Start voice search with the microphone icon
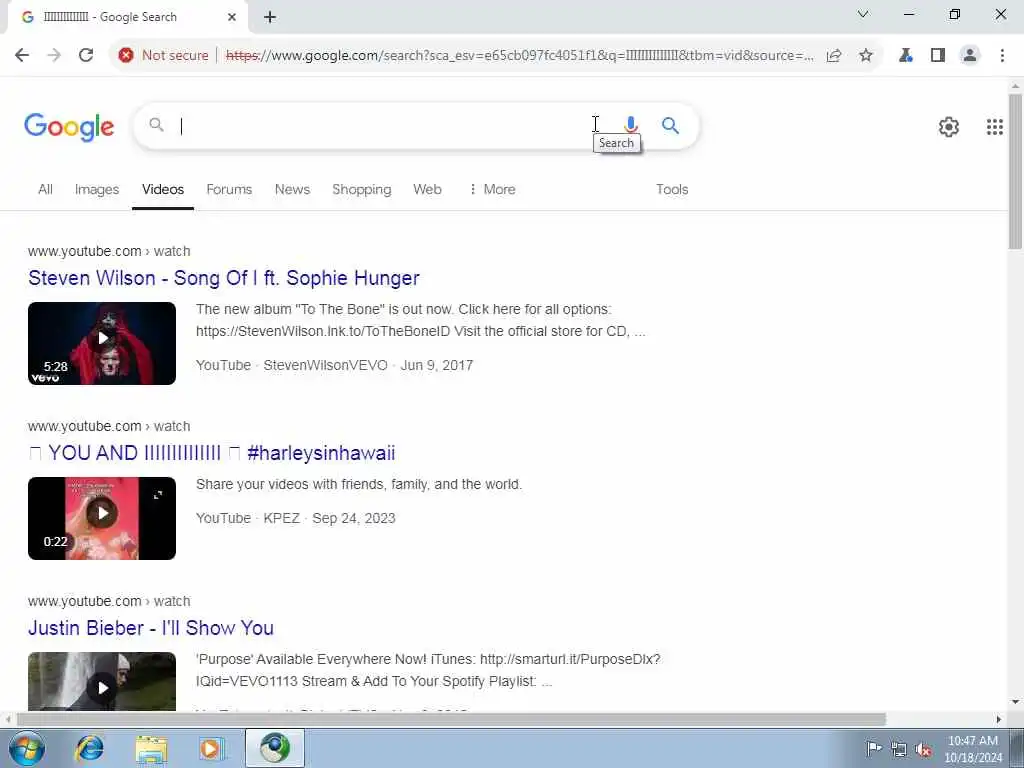1024x768 pixels. point(631,125)
